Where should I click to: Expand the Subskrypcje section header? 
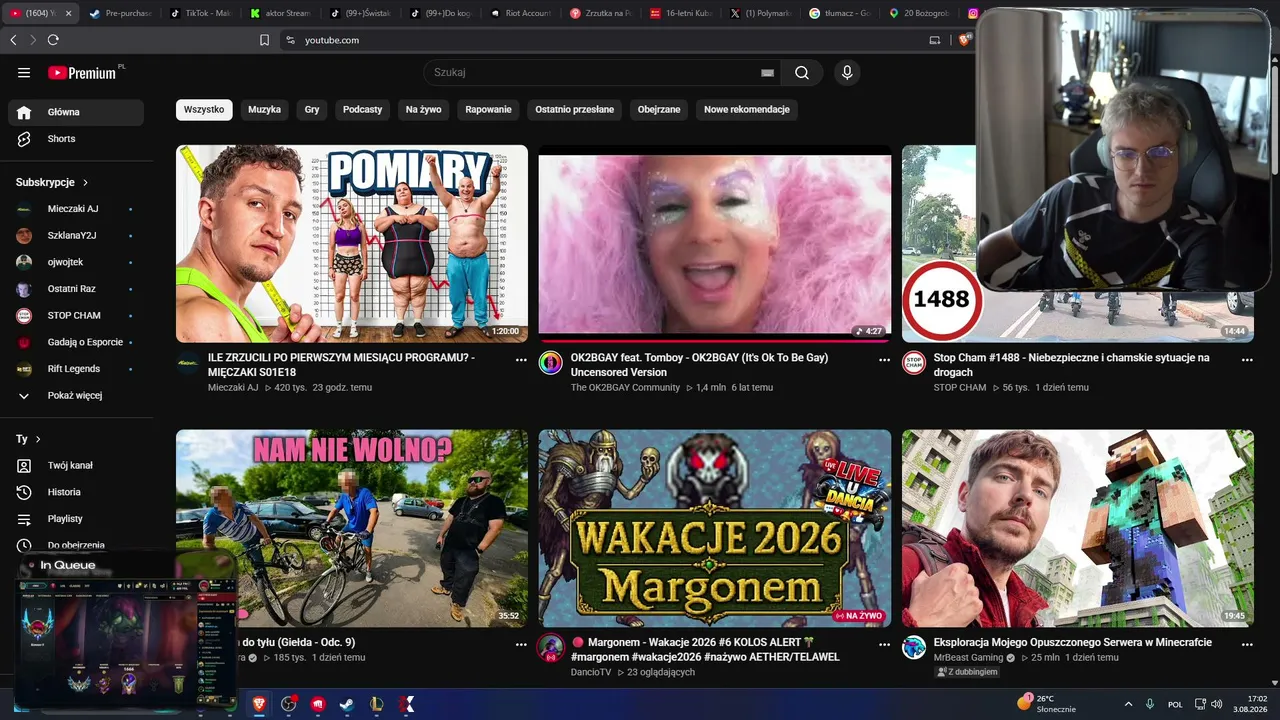pyautogui.click(x=52, y=182)
